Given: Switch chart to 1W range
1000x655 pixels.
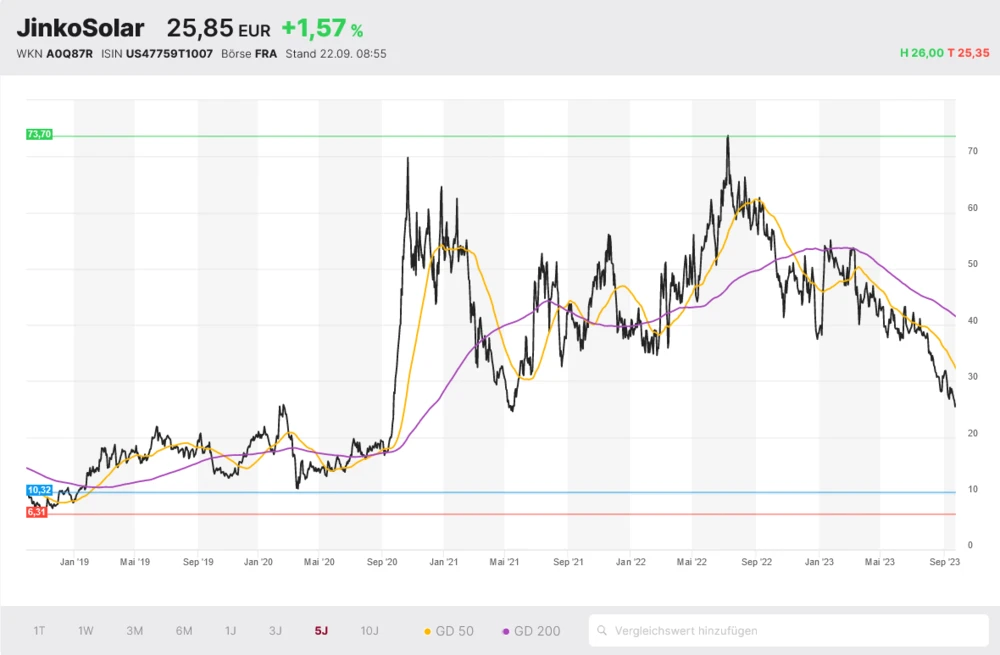Looking at the screenshot, I should point(86,631).
